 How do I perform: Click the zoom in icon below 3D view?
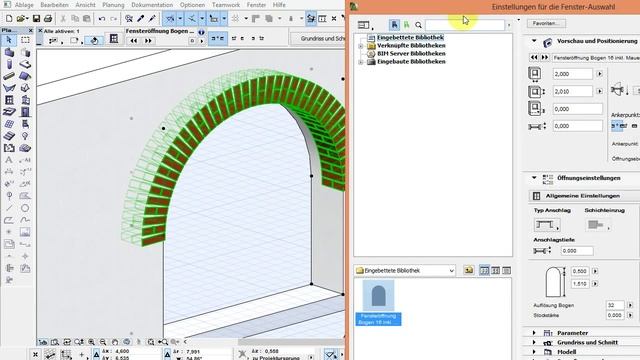point(91,342)
